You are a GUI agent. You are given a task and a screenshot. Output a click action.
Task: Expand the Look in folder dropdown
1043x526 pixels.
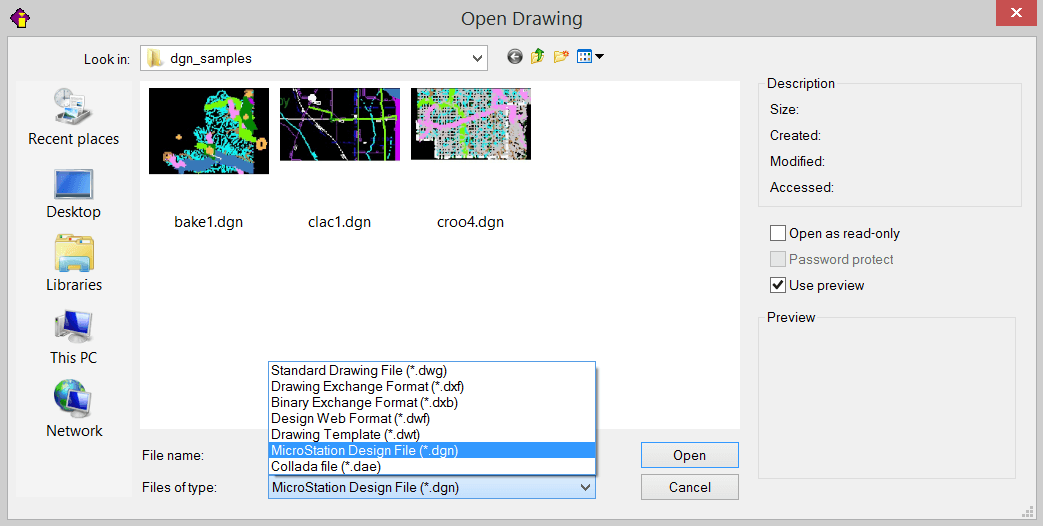pos(477,58)
